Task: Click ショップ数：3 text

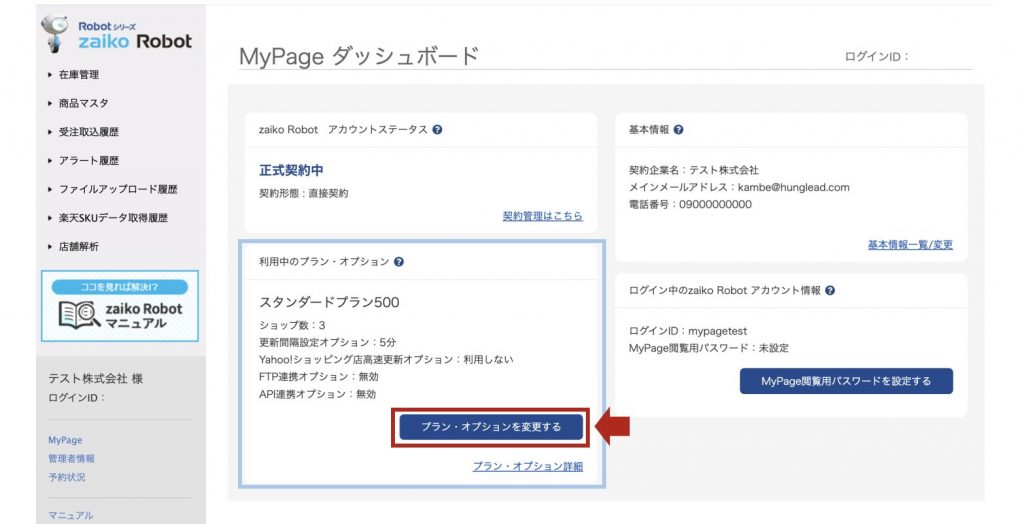Action: (x=292, y=325)
